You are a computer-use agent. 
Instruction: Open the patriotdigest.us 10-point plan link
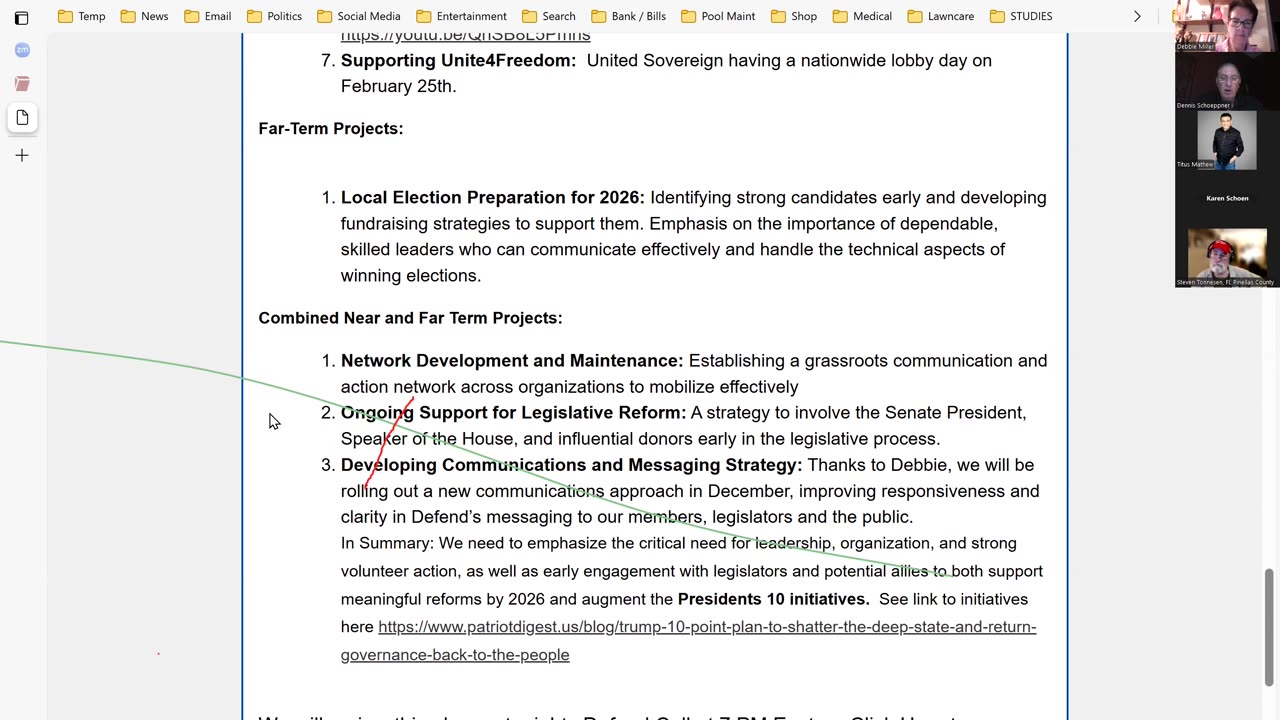[x=688, y=641]
